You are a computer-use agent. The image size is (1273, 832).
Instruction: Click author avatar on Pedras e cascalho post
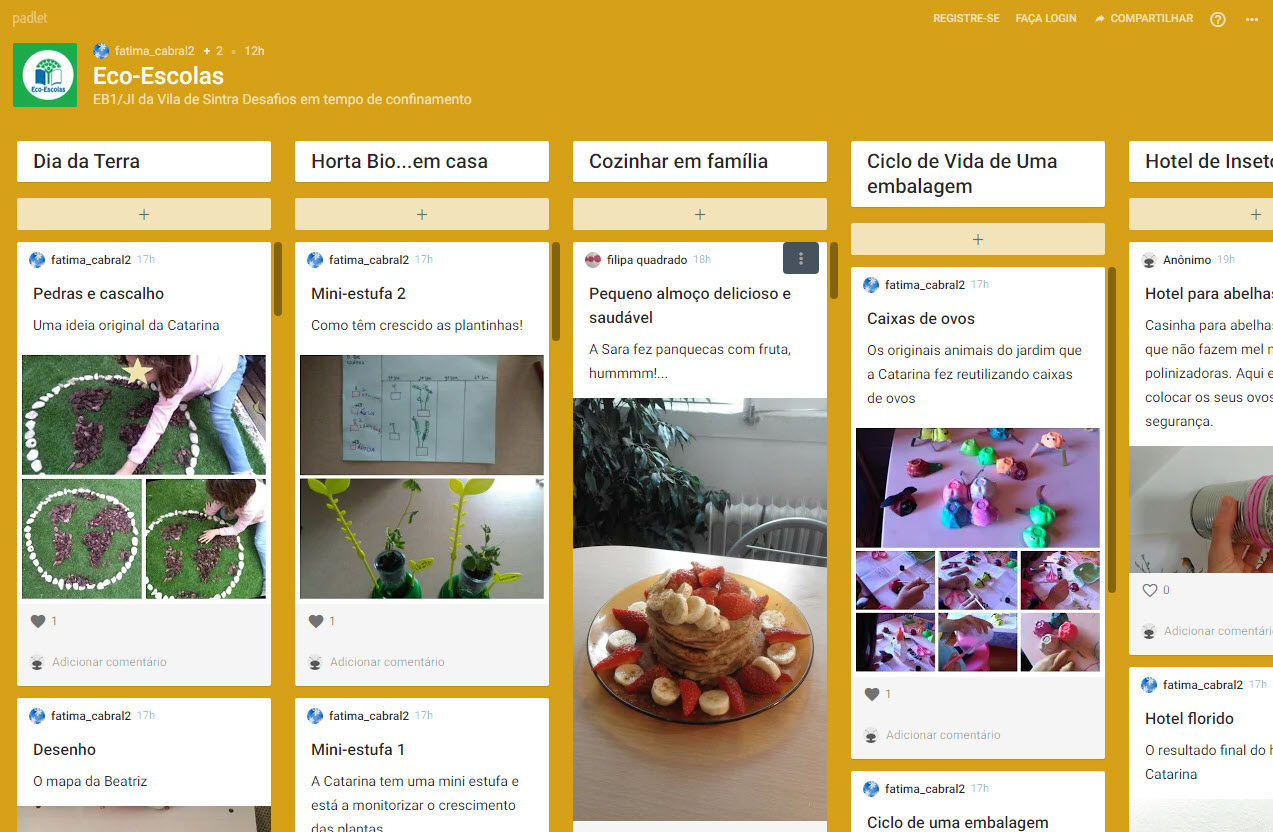37,260
